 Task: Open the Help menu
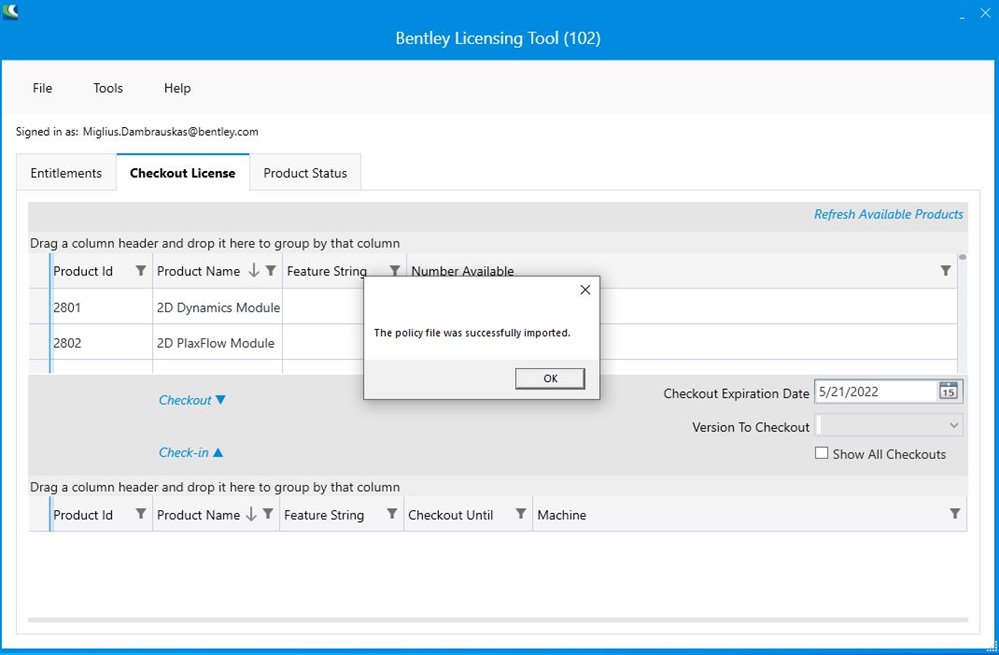coord(177,88)
